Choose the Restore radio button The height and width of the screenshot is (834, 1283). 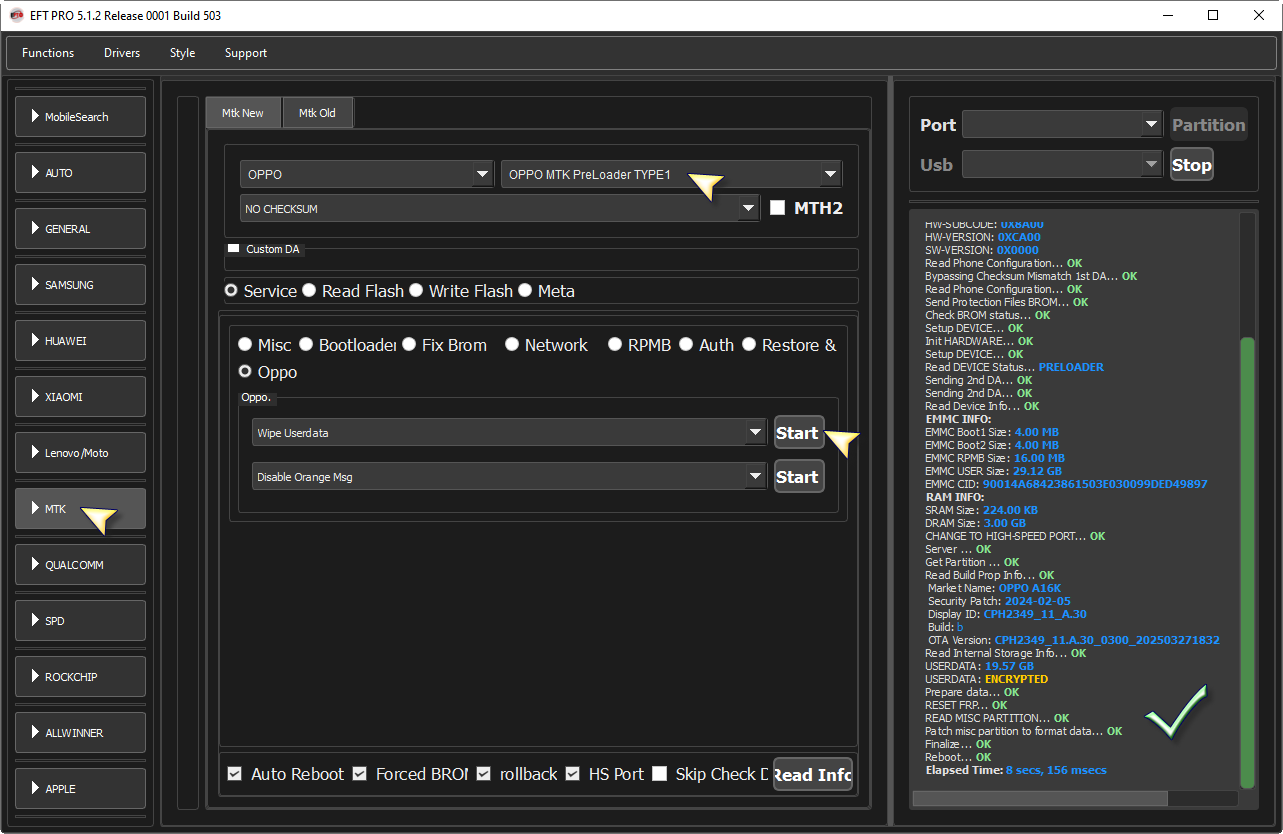point(749,345)
